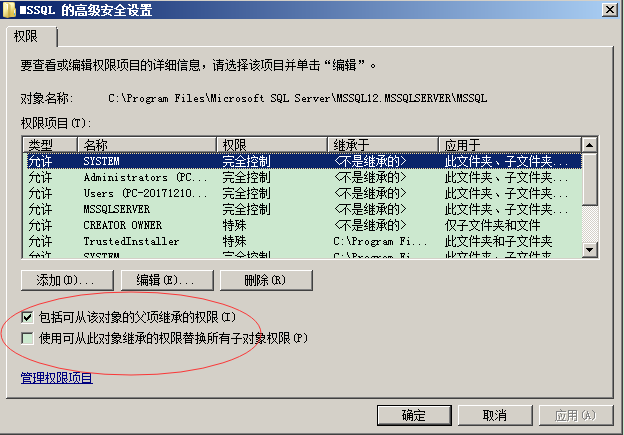624x435 pixels.
Task: Sort by the 名称 column header
Action: pos(146,145)
